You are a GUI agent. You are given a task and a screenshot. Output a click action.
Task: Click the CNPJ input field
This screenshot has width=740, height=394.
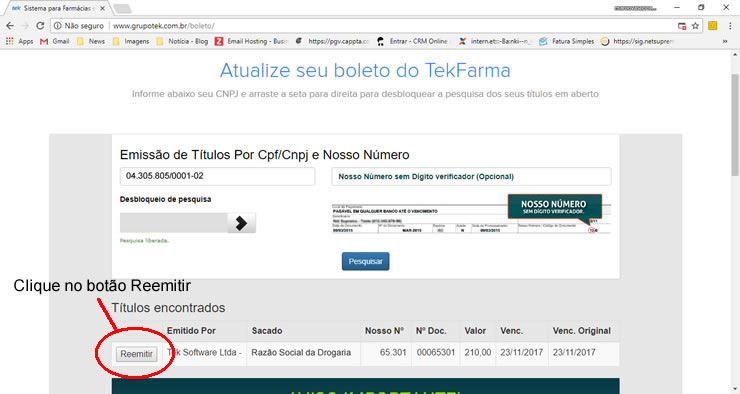click(217, 176)
